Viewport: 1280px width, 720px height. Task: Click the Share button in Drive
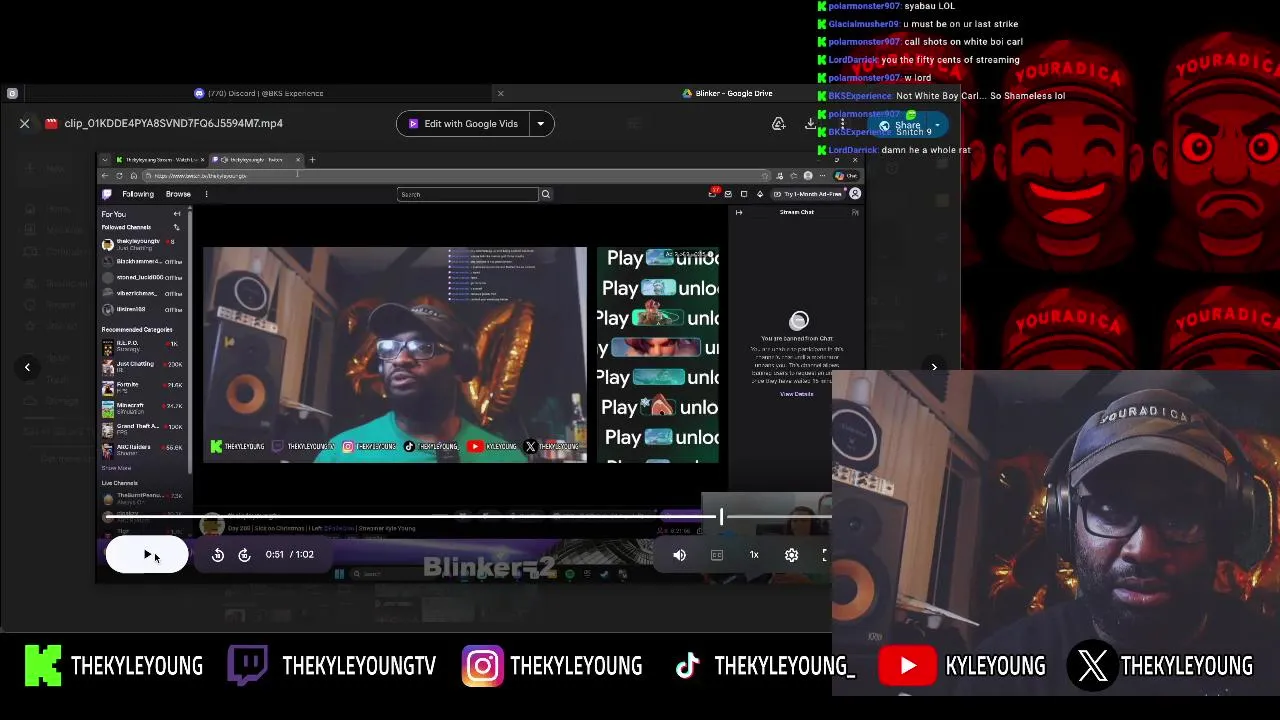coord(898,126)
